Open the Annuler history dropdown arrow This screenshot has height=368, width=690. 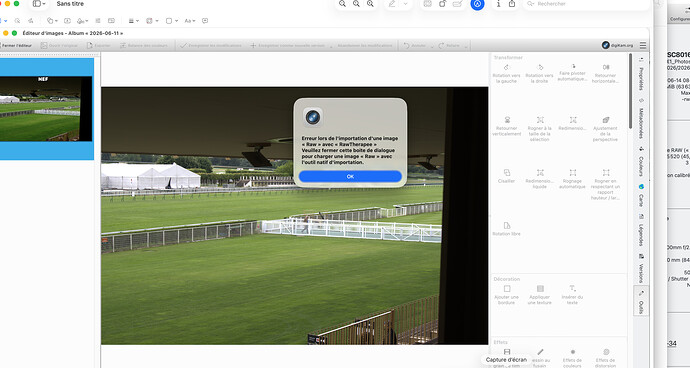[432, 46]
